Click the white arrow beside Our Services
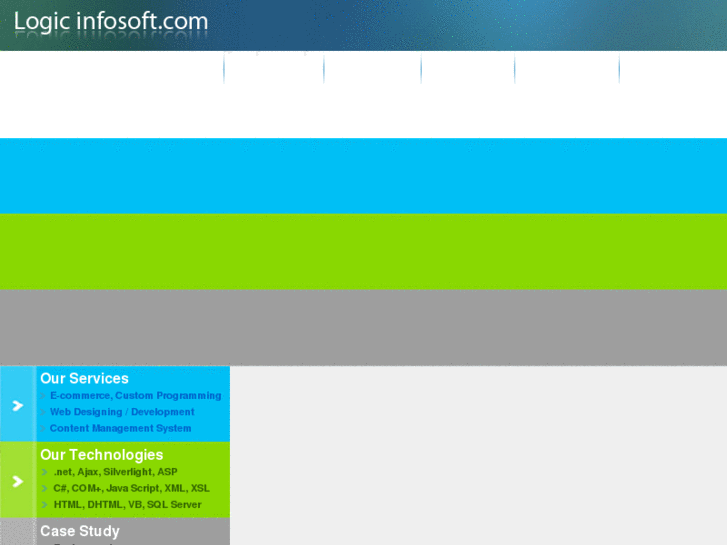727x545 pixels. 18,406
